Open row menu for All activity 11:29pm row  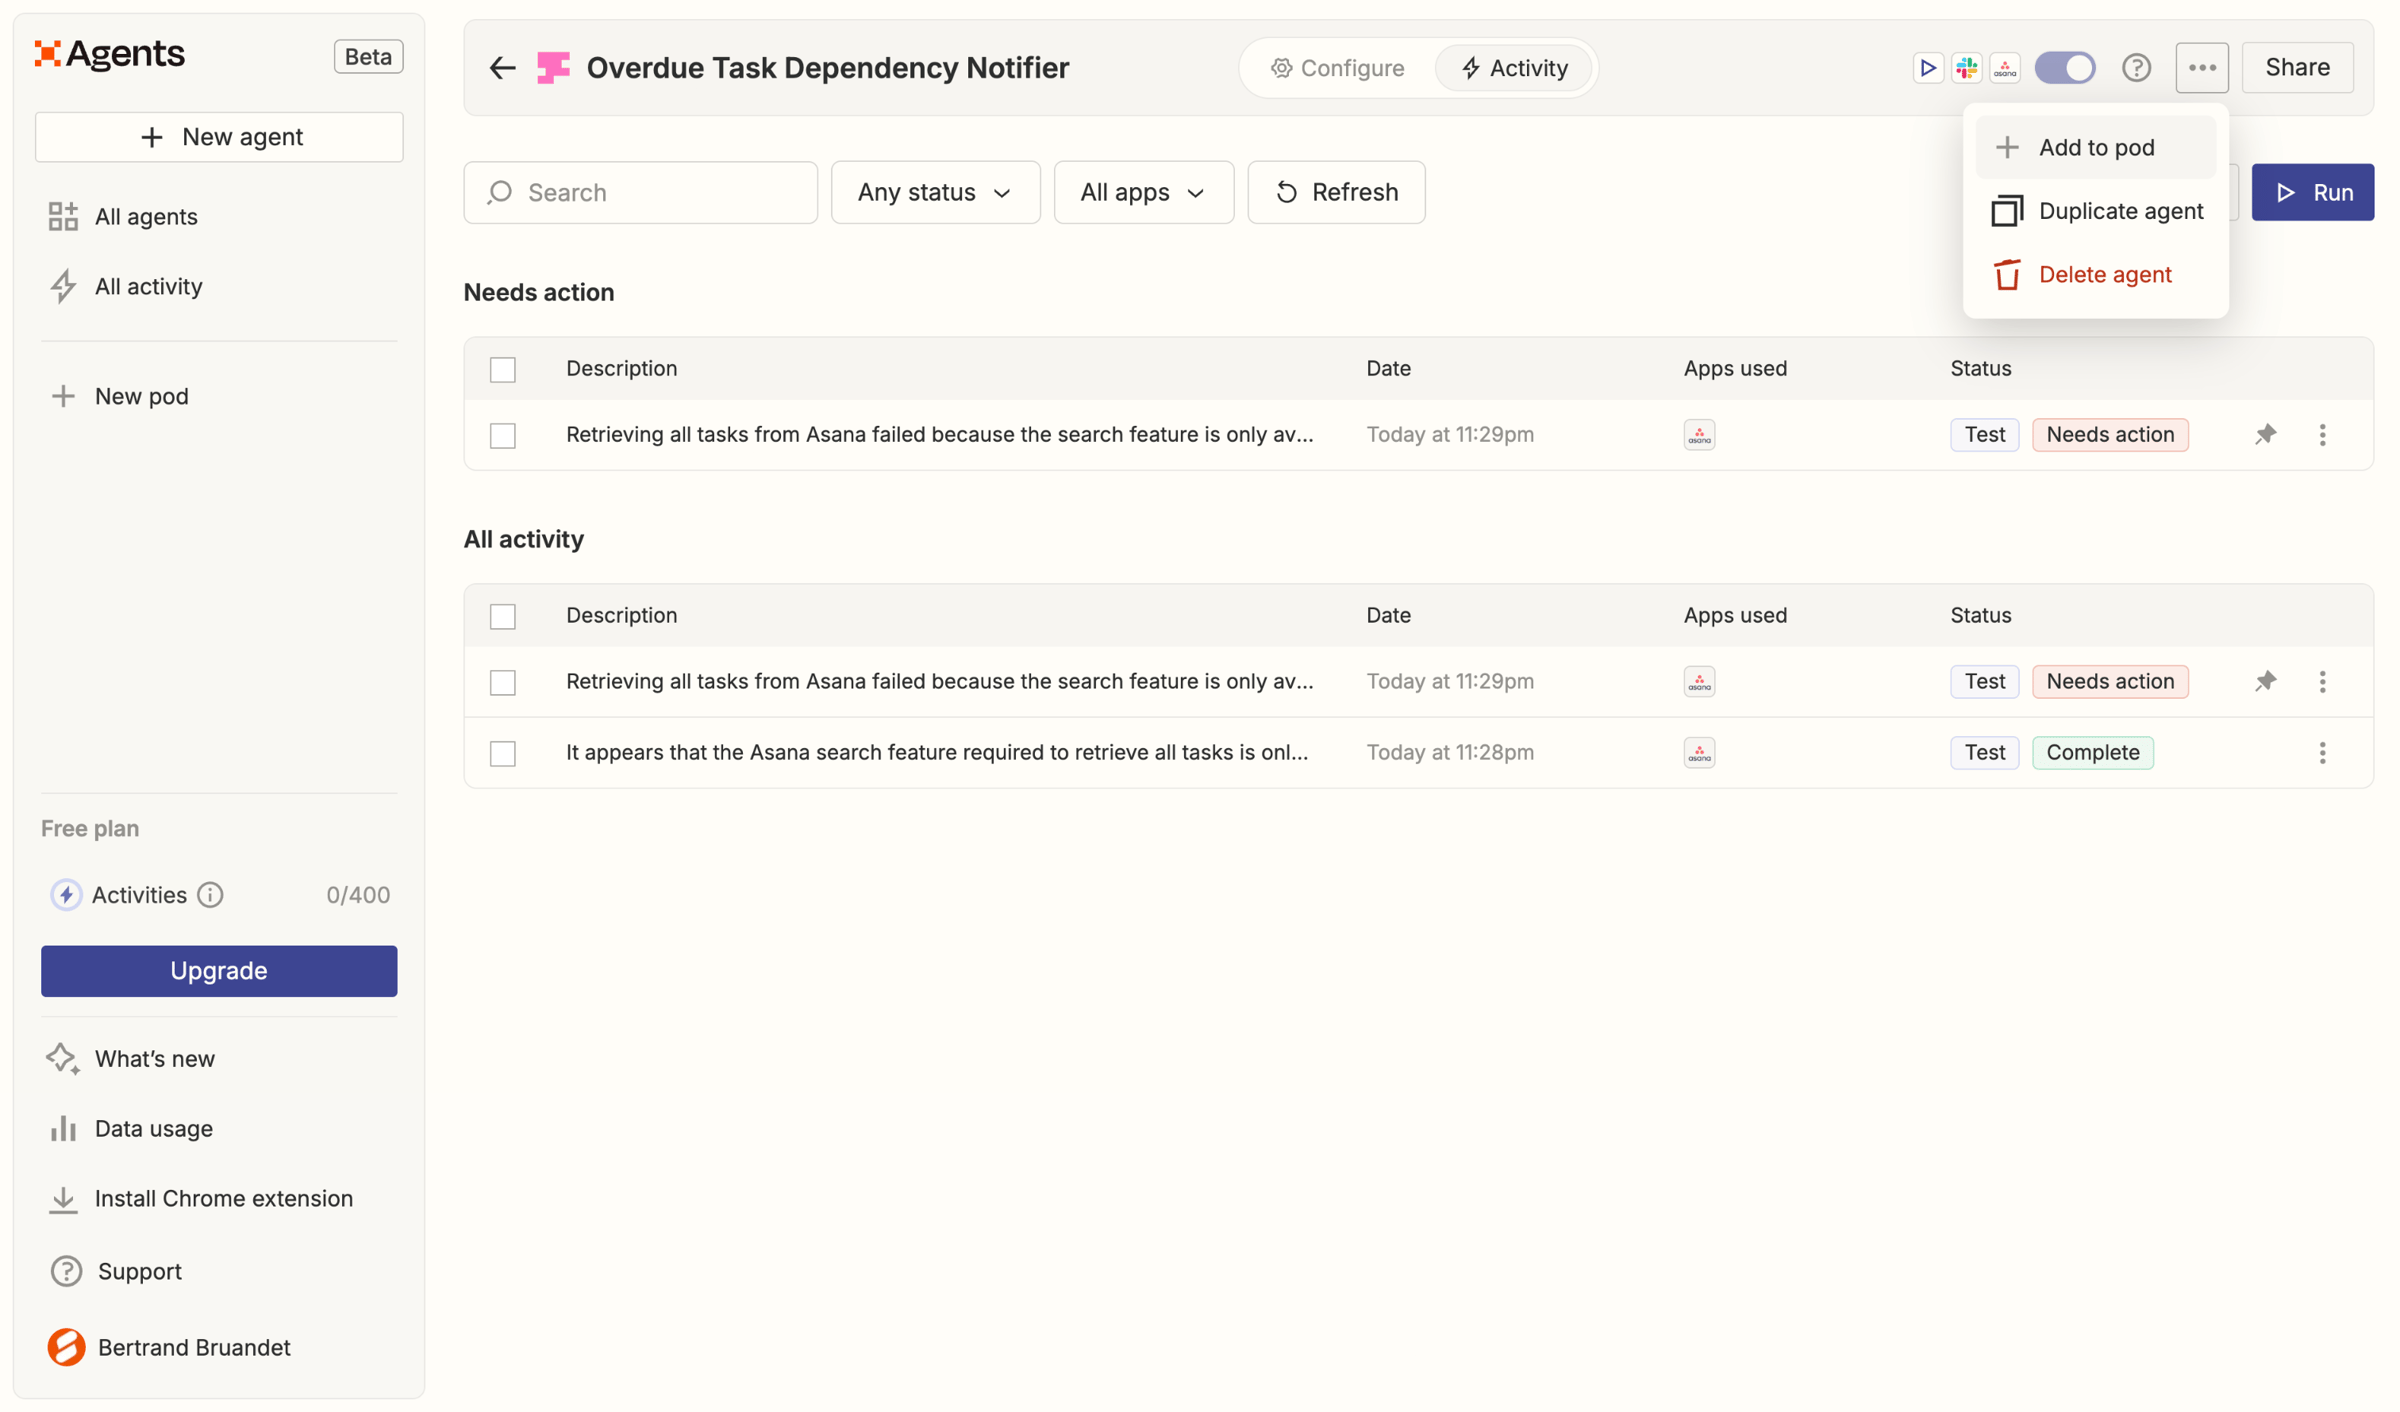[2322, 682]
